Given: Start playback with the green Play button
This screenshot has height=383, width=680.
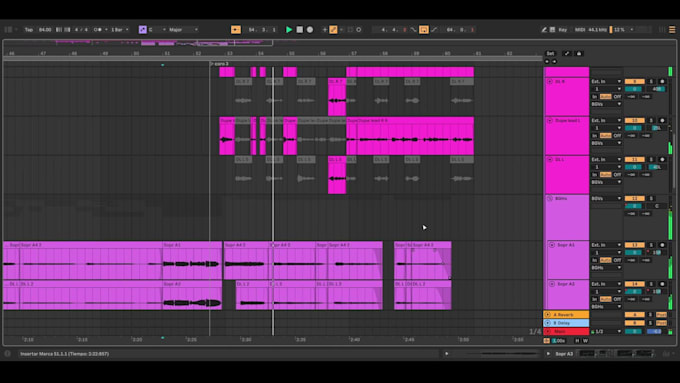Looking at the screenshot, I should point(289,29).
